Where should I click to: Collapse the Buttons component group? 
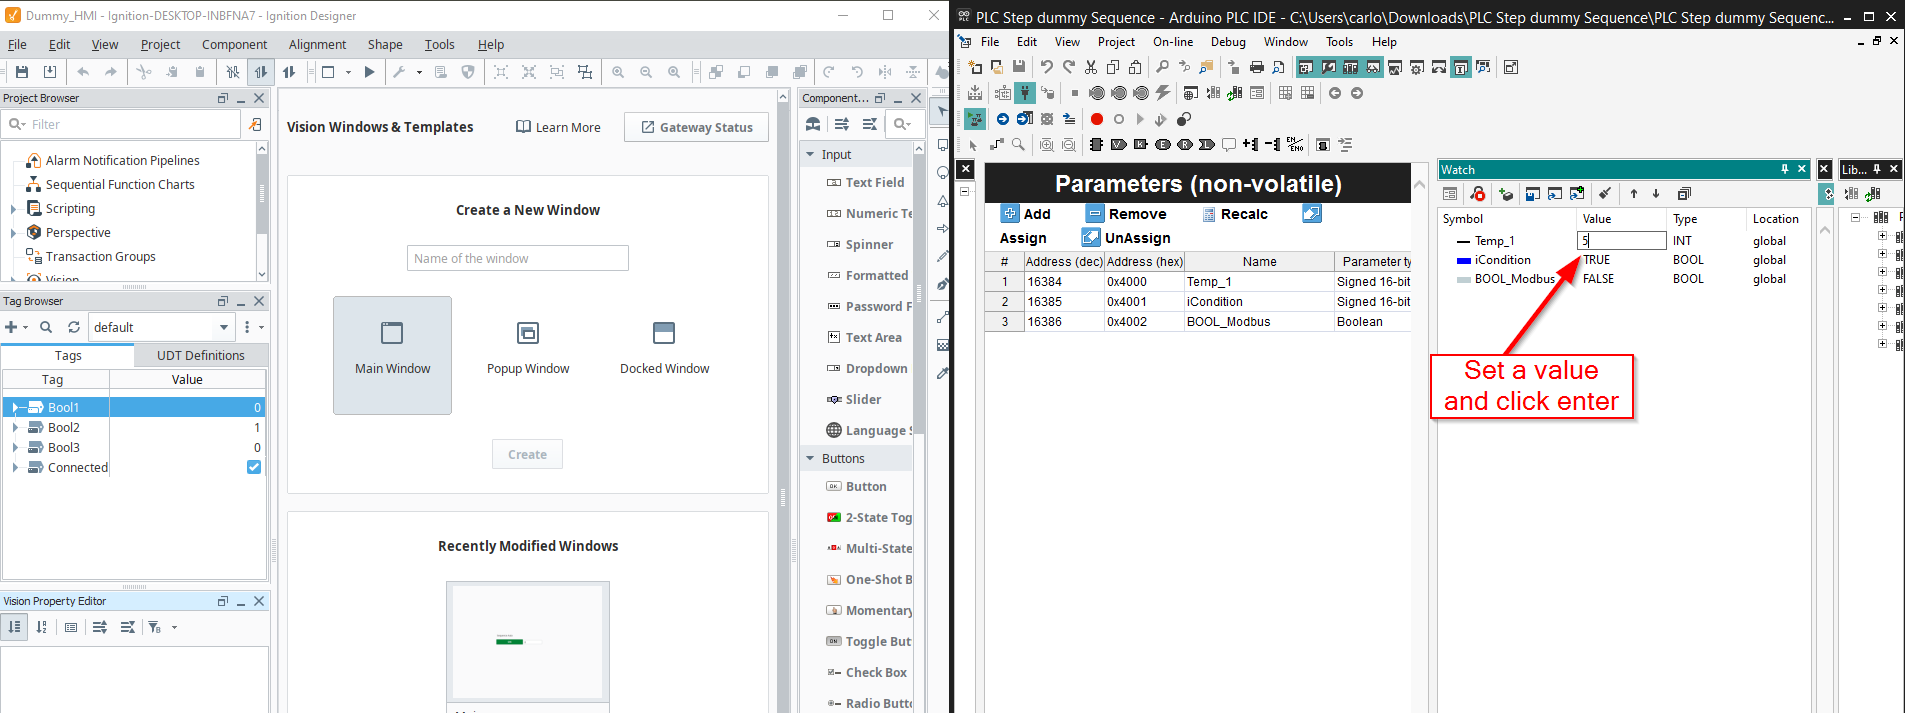click(810, 459)
